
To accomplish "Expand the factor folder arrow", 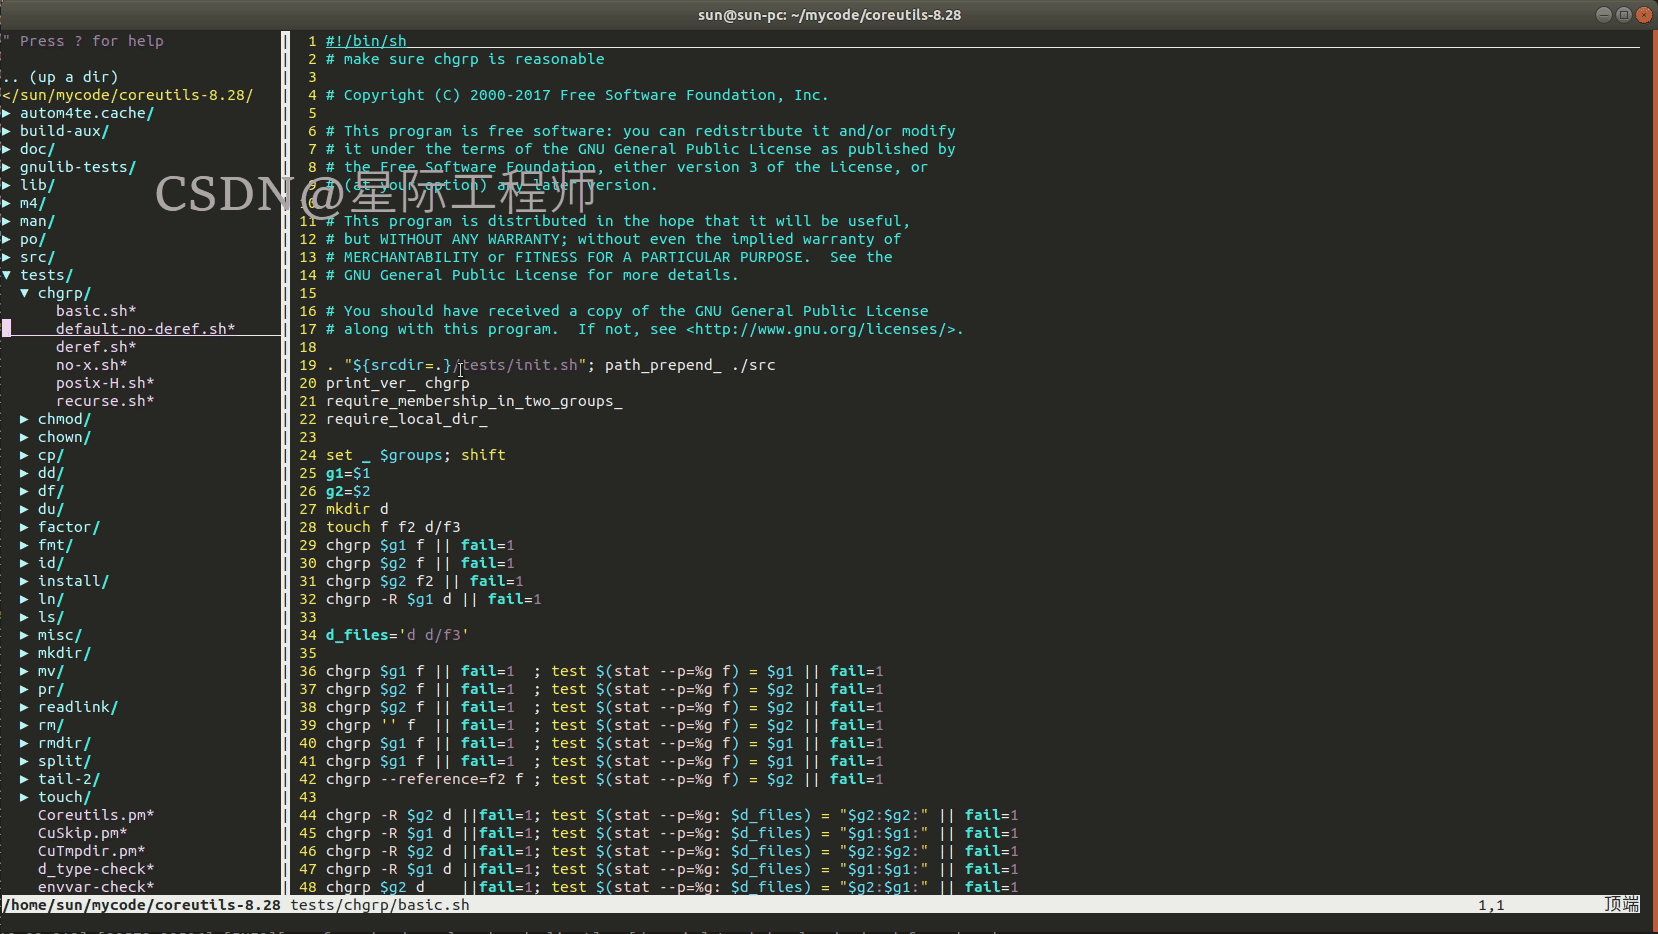I will [24, 527].
